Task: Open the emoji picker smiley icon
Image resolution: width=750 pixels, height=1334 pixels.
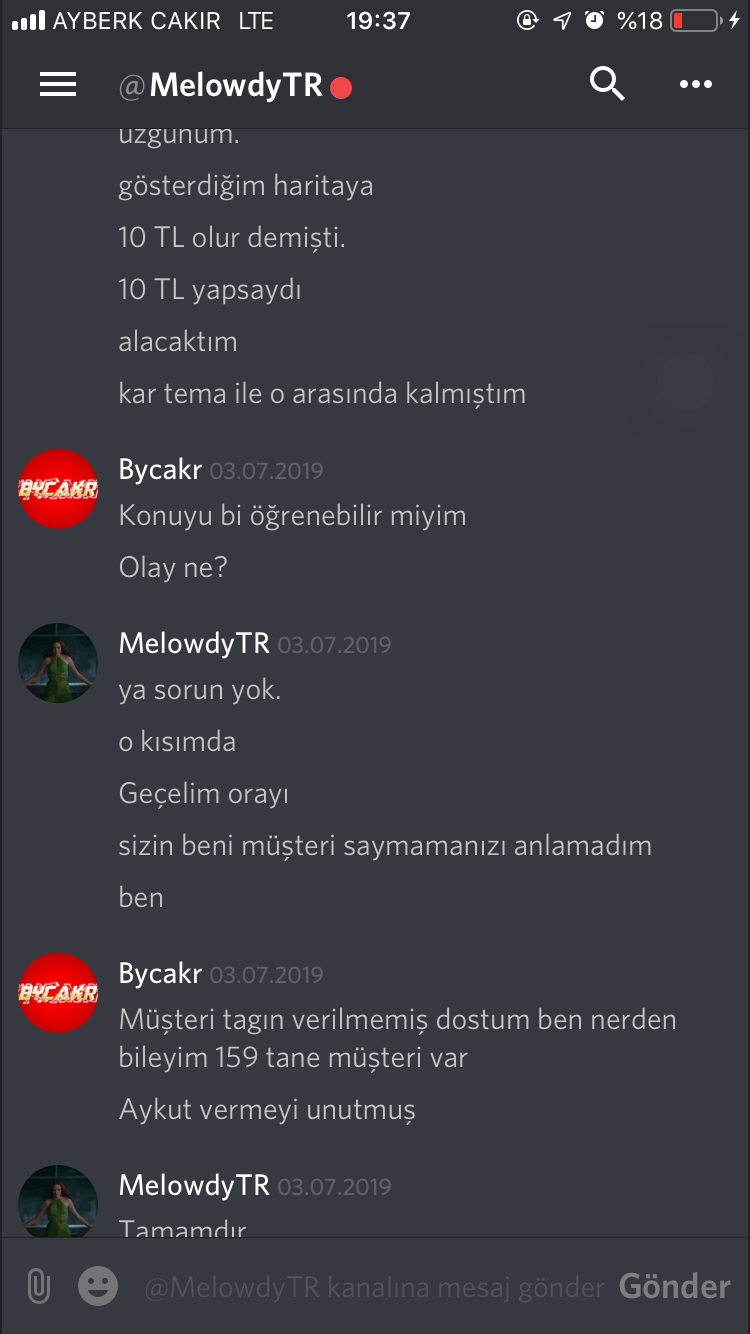Action: (x=98, y=1286)
